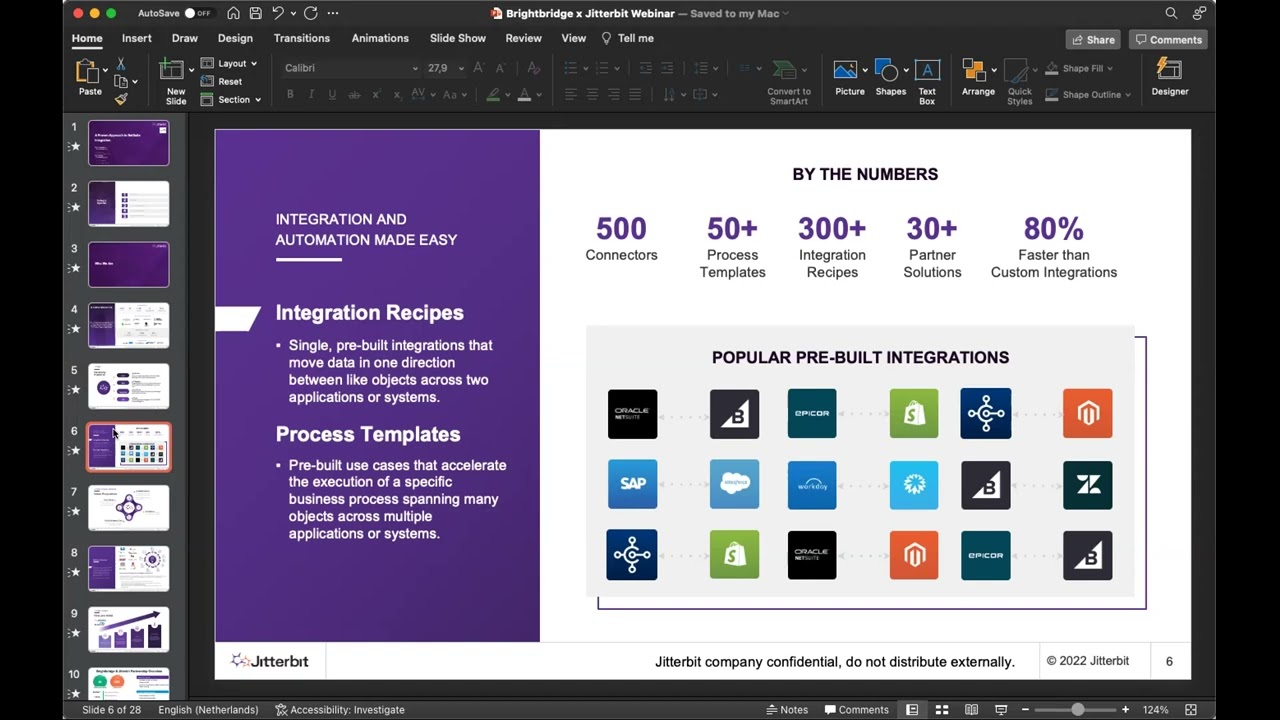Image resolution: width=1280 pixels, height=720 pixels.
Task: Click English (Netherlands) language indicator
Action: (208, 710)
